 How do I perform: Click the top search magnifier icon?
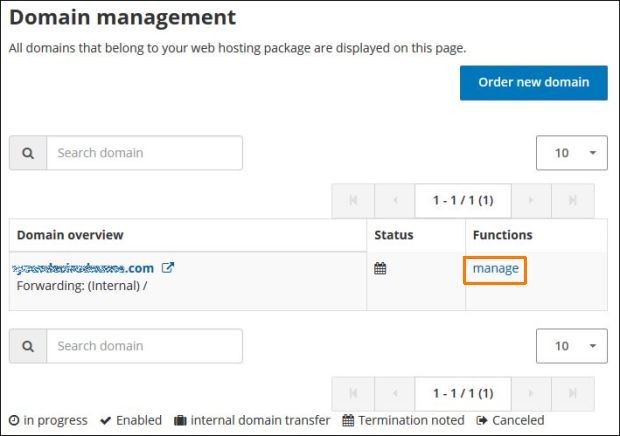(x=28, y=153)
